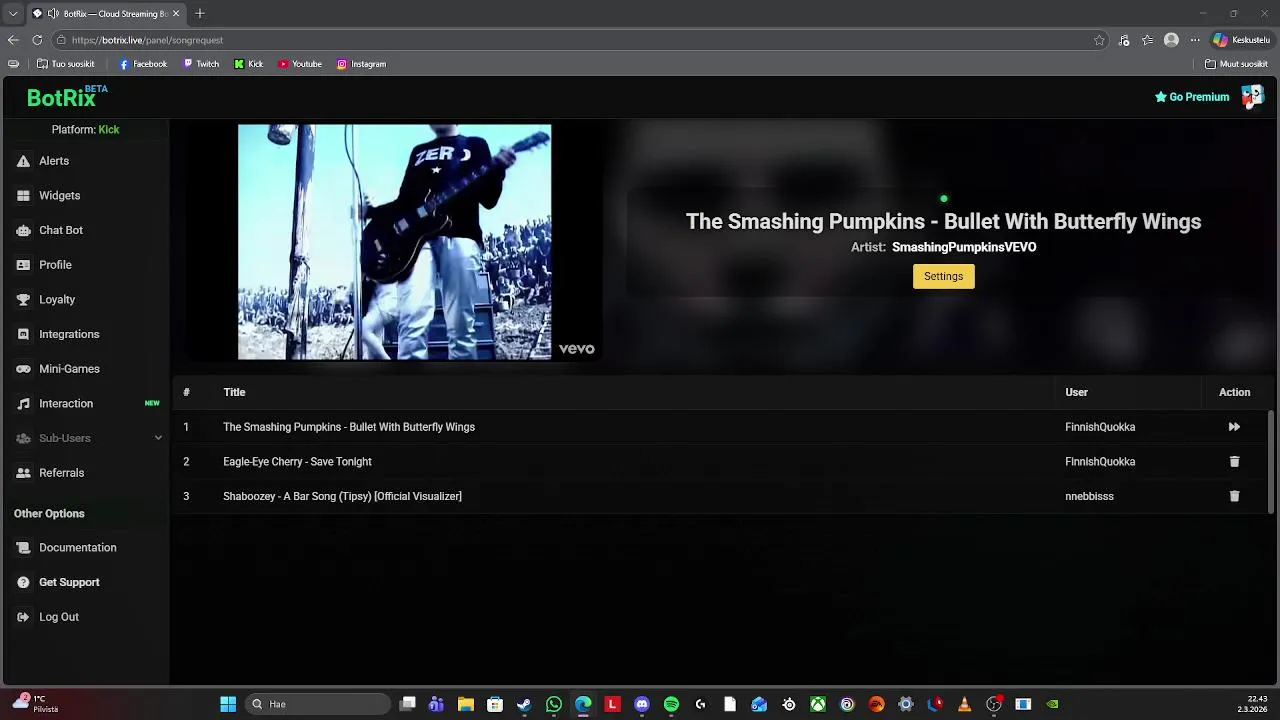This screenshot has height=720, width=1280.
Task: Open the tab search dropdown
Action: pyautogui.click(x=13, y=14)
